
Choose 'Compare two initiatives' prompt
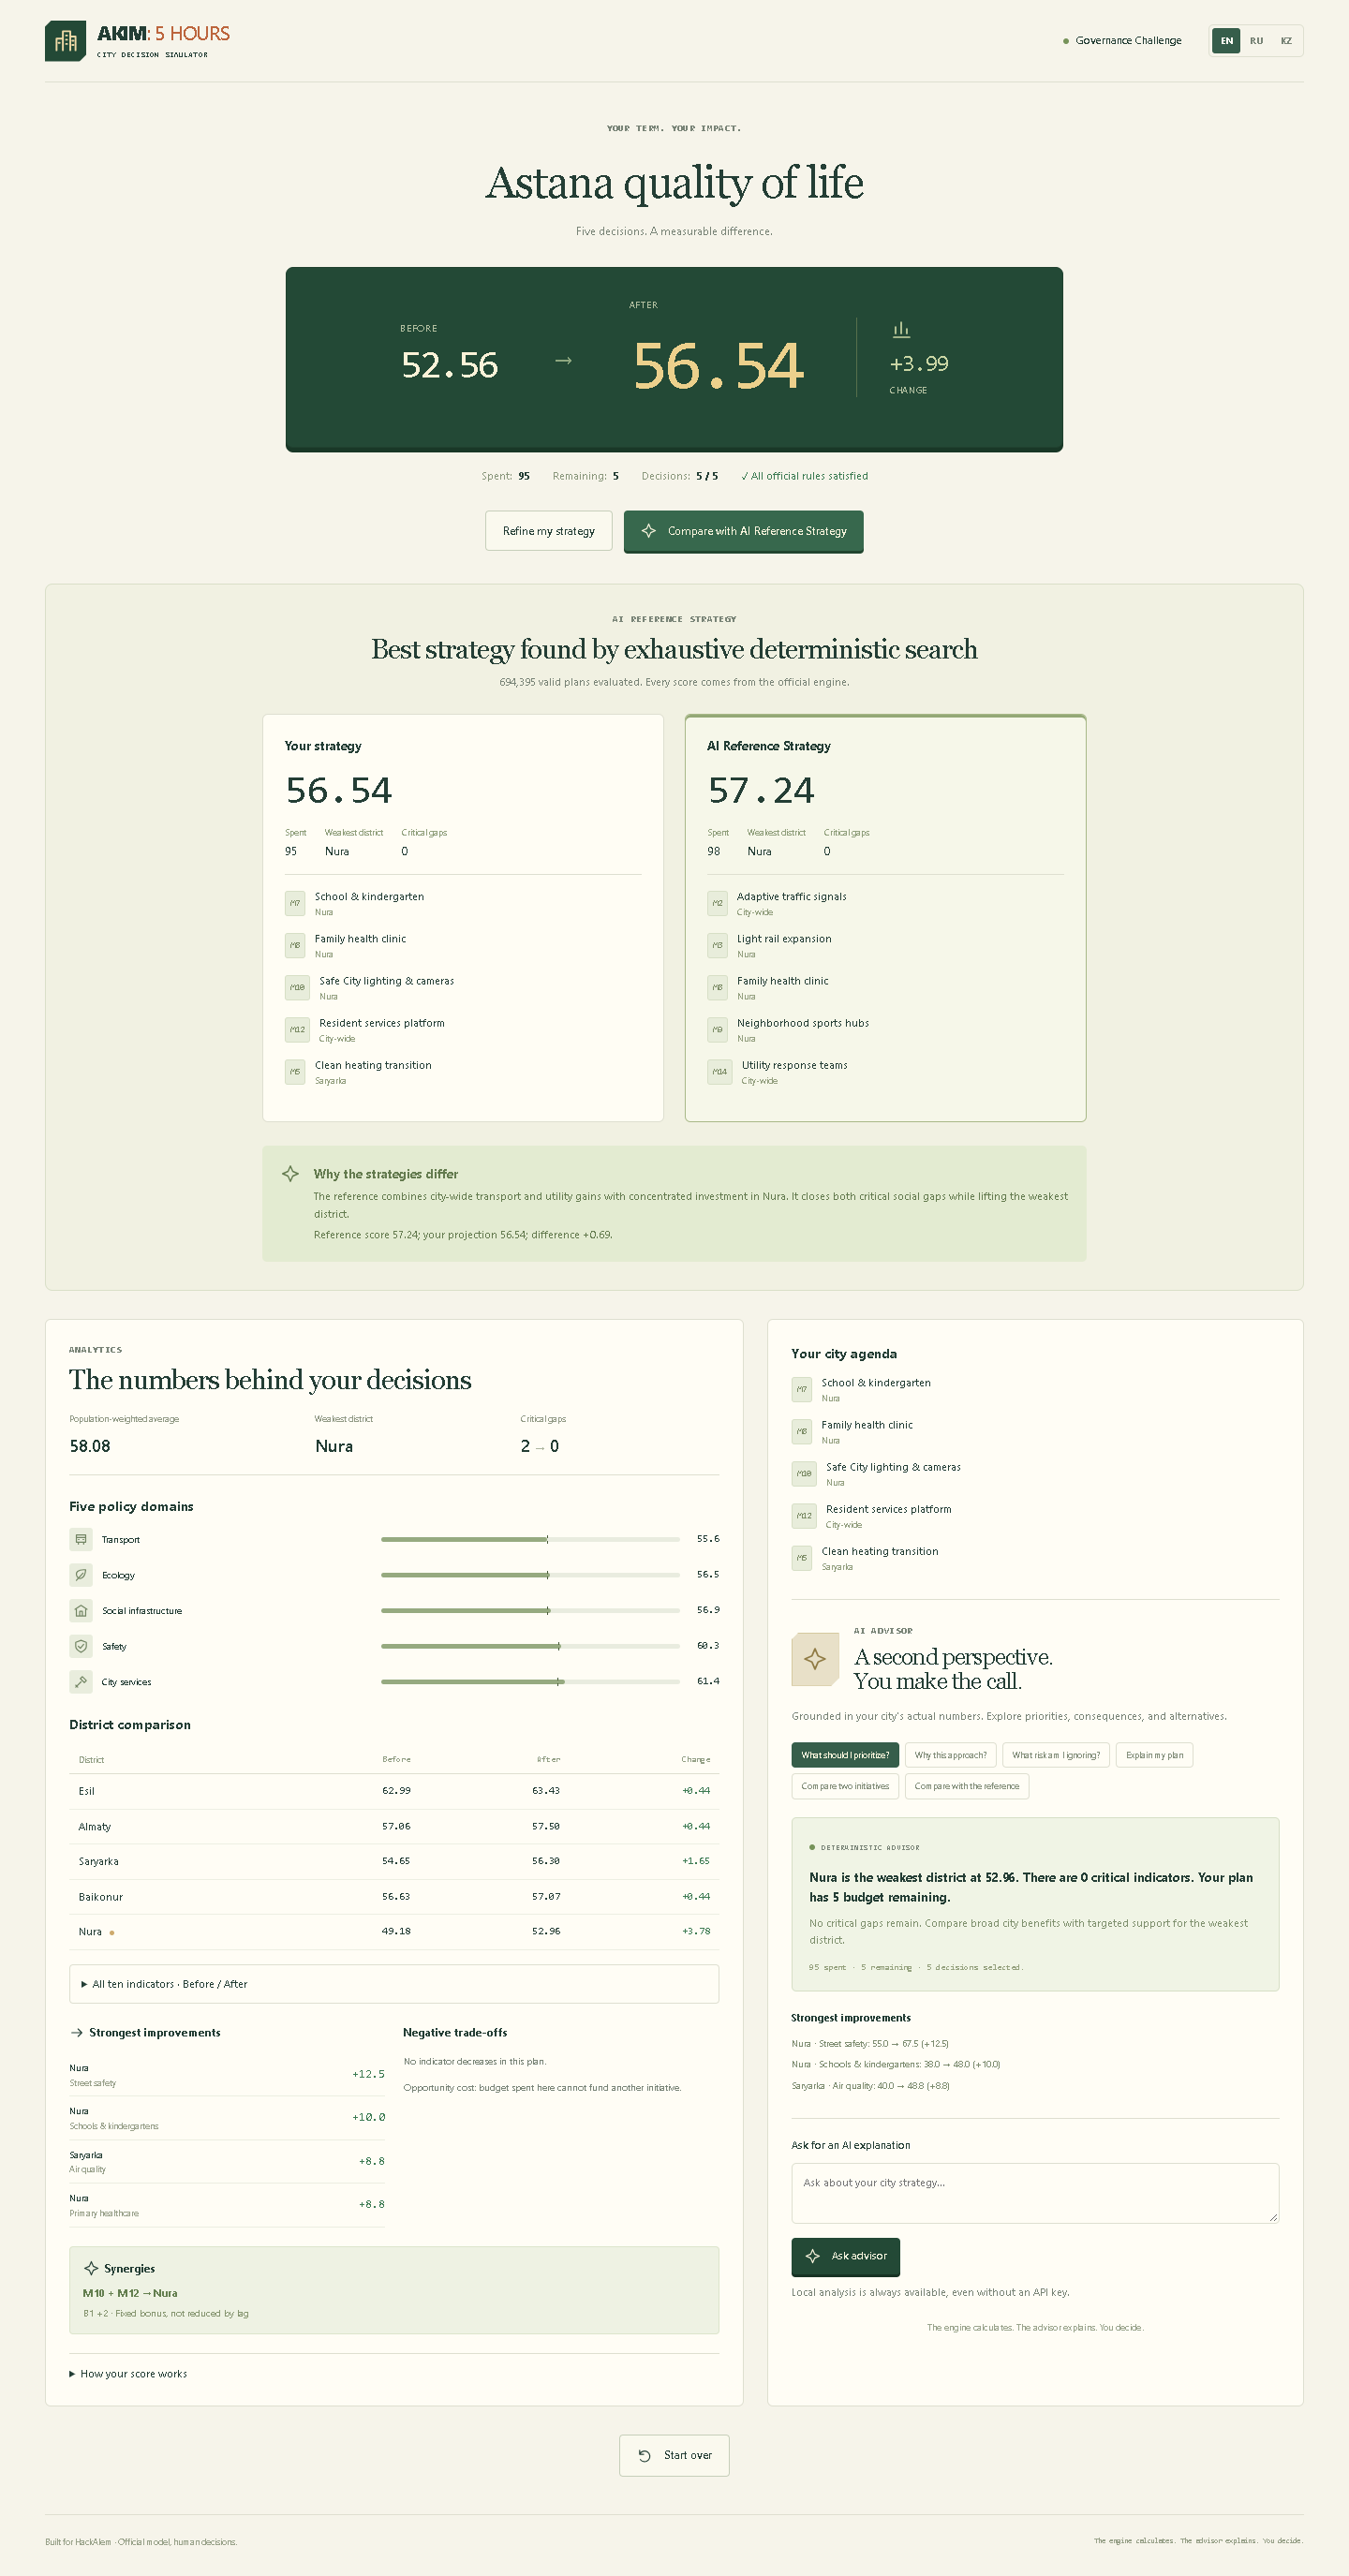click(845, 1786)
